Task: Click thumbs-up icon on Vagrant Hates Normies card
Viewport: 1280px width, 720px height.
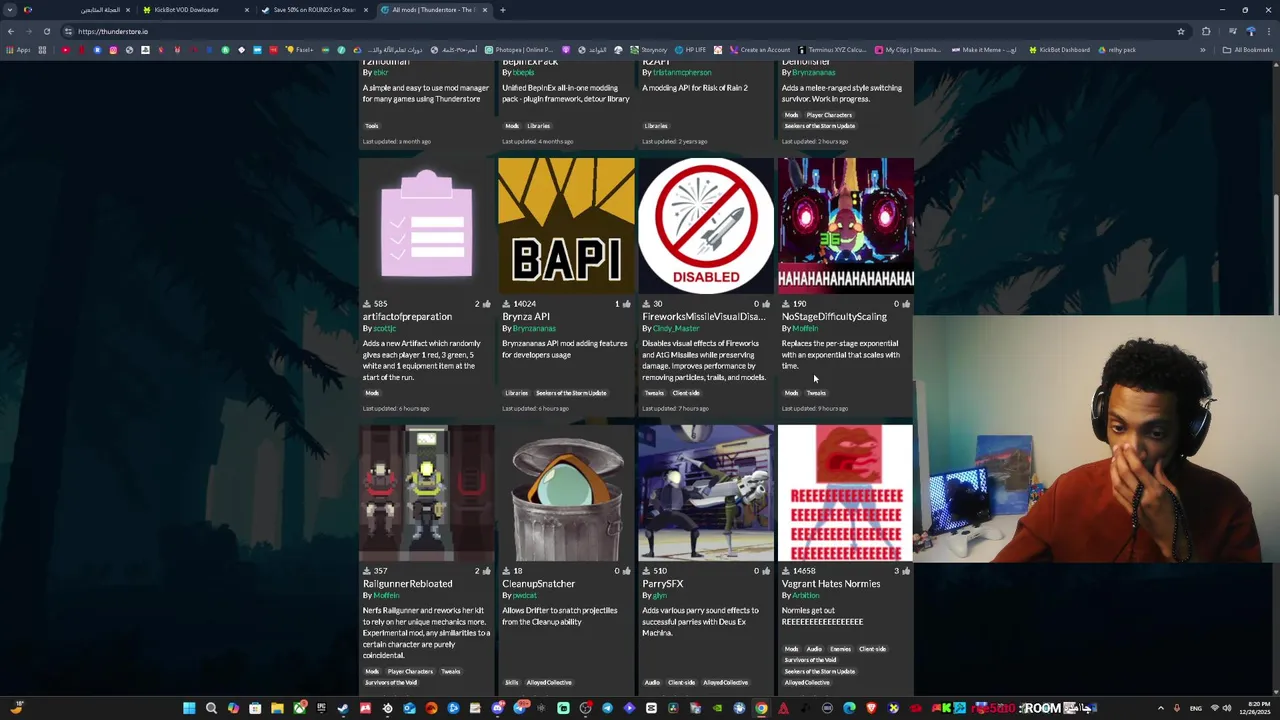Action: (906, 571)
